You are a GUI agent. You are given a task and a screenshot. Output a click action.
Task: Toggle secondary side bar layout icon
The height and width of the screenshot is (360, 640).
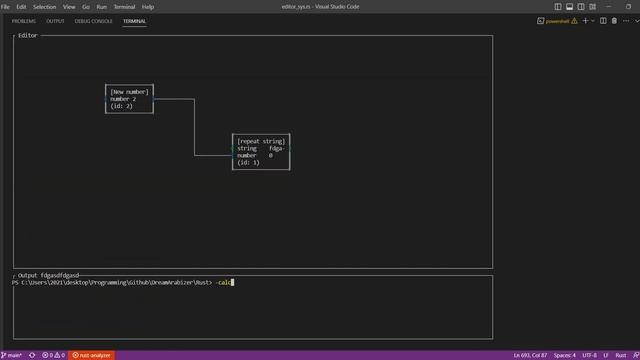click(581, 7)
